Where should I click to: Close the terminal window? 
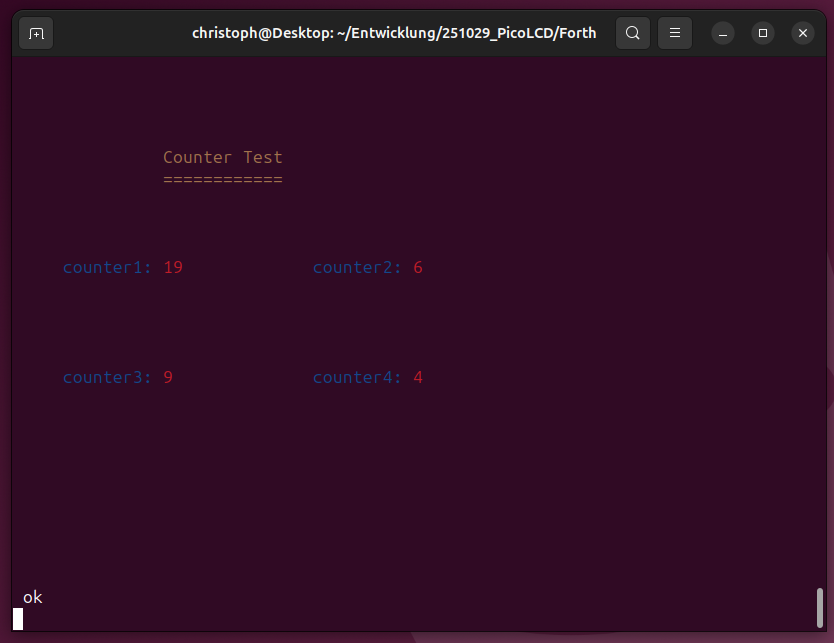pyautogui.click(x=803, y=33)
